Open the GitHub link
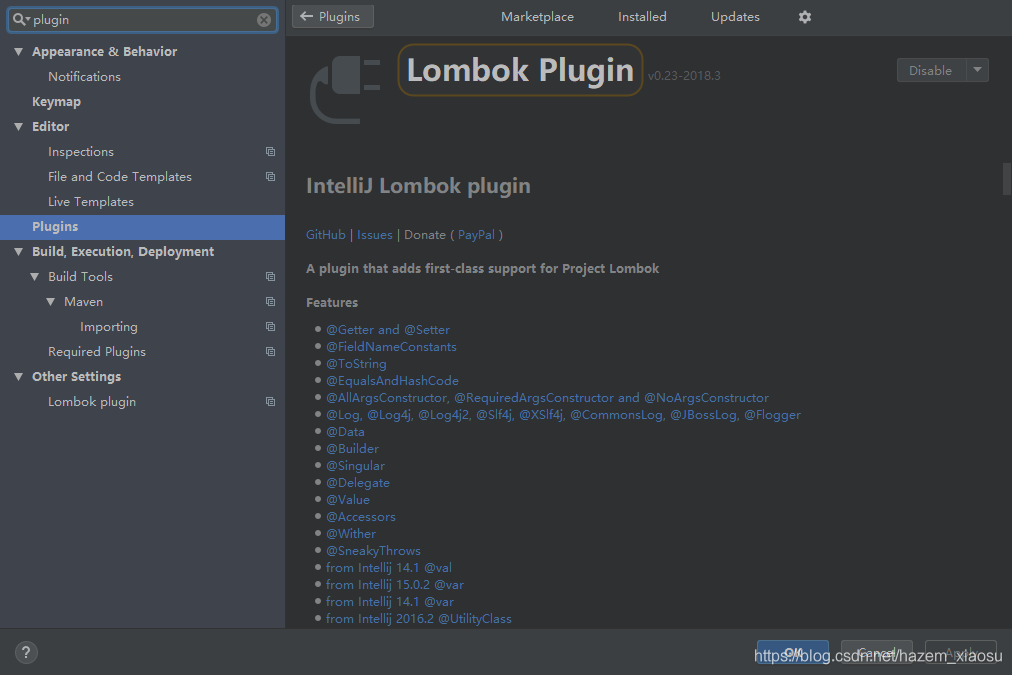1012x675 pixels. pos(325,235)
